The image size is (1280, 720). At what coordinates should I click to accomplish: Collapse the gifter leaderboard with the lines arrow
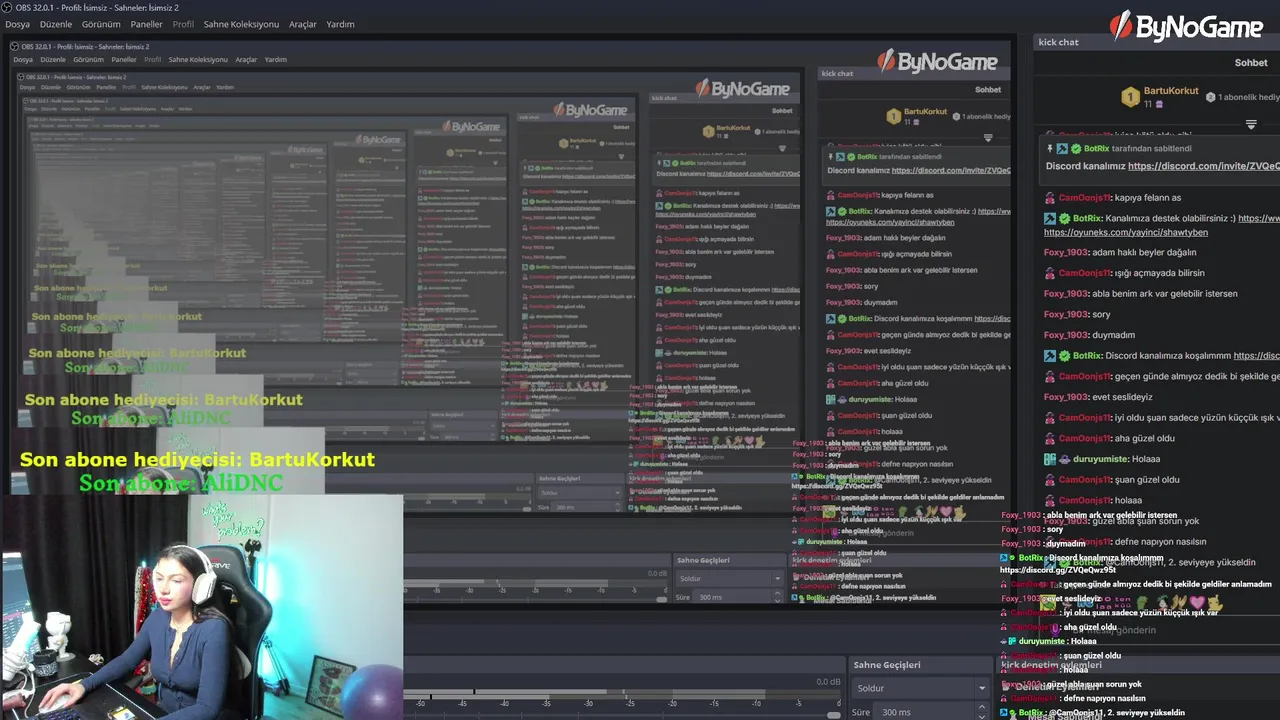point(1251,125)
